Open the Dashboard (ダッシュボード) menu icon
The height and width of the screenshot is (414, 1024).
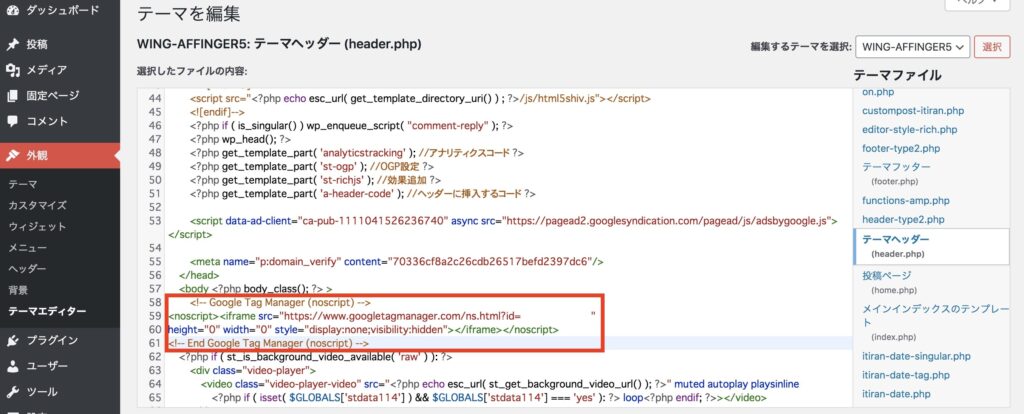point(12,10)
